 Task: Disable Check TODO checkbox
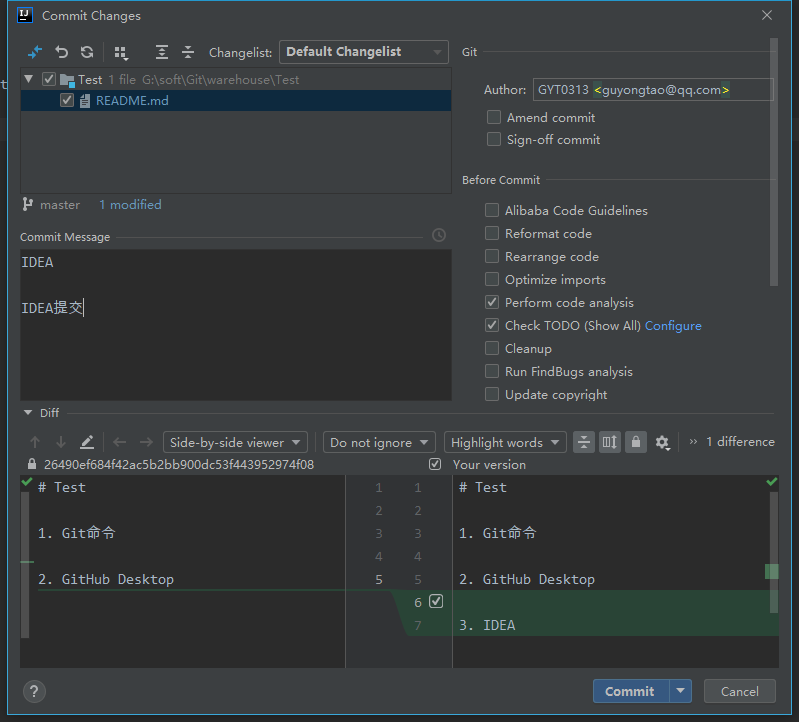coord(492,325)
